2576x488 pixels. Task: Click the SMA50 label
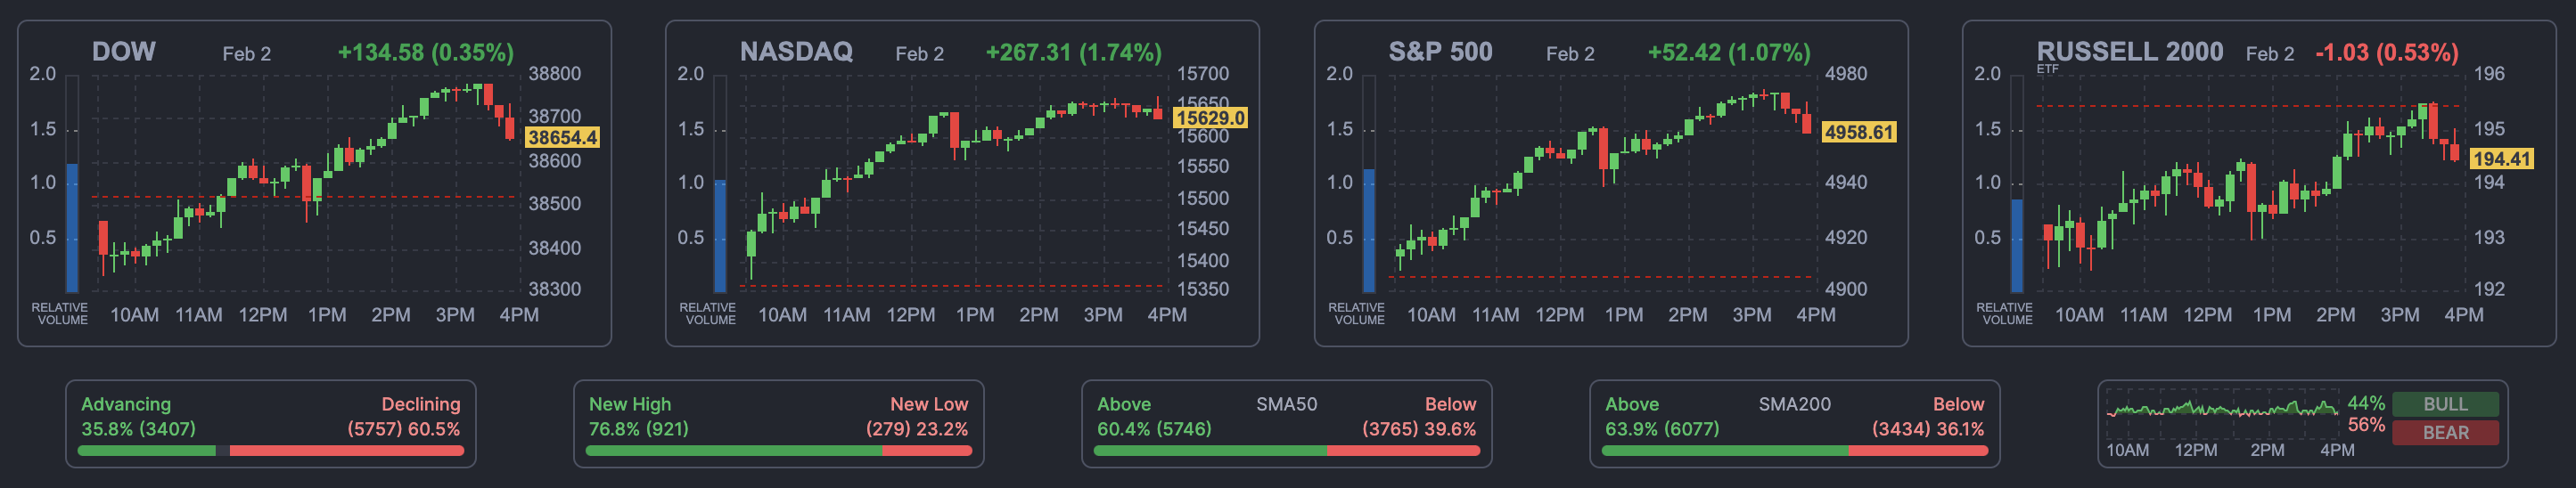(x=1286, y=404)
